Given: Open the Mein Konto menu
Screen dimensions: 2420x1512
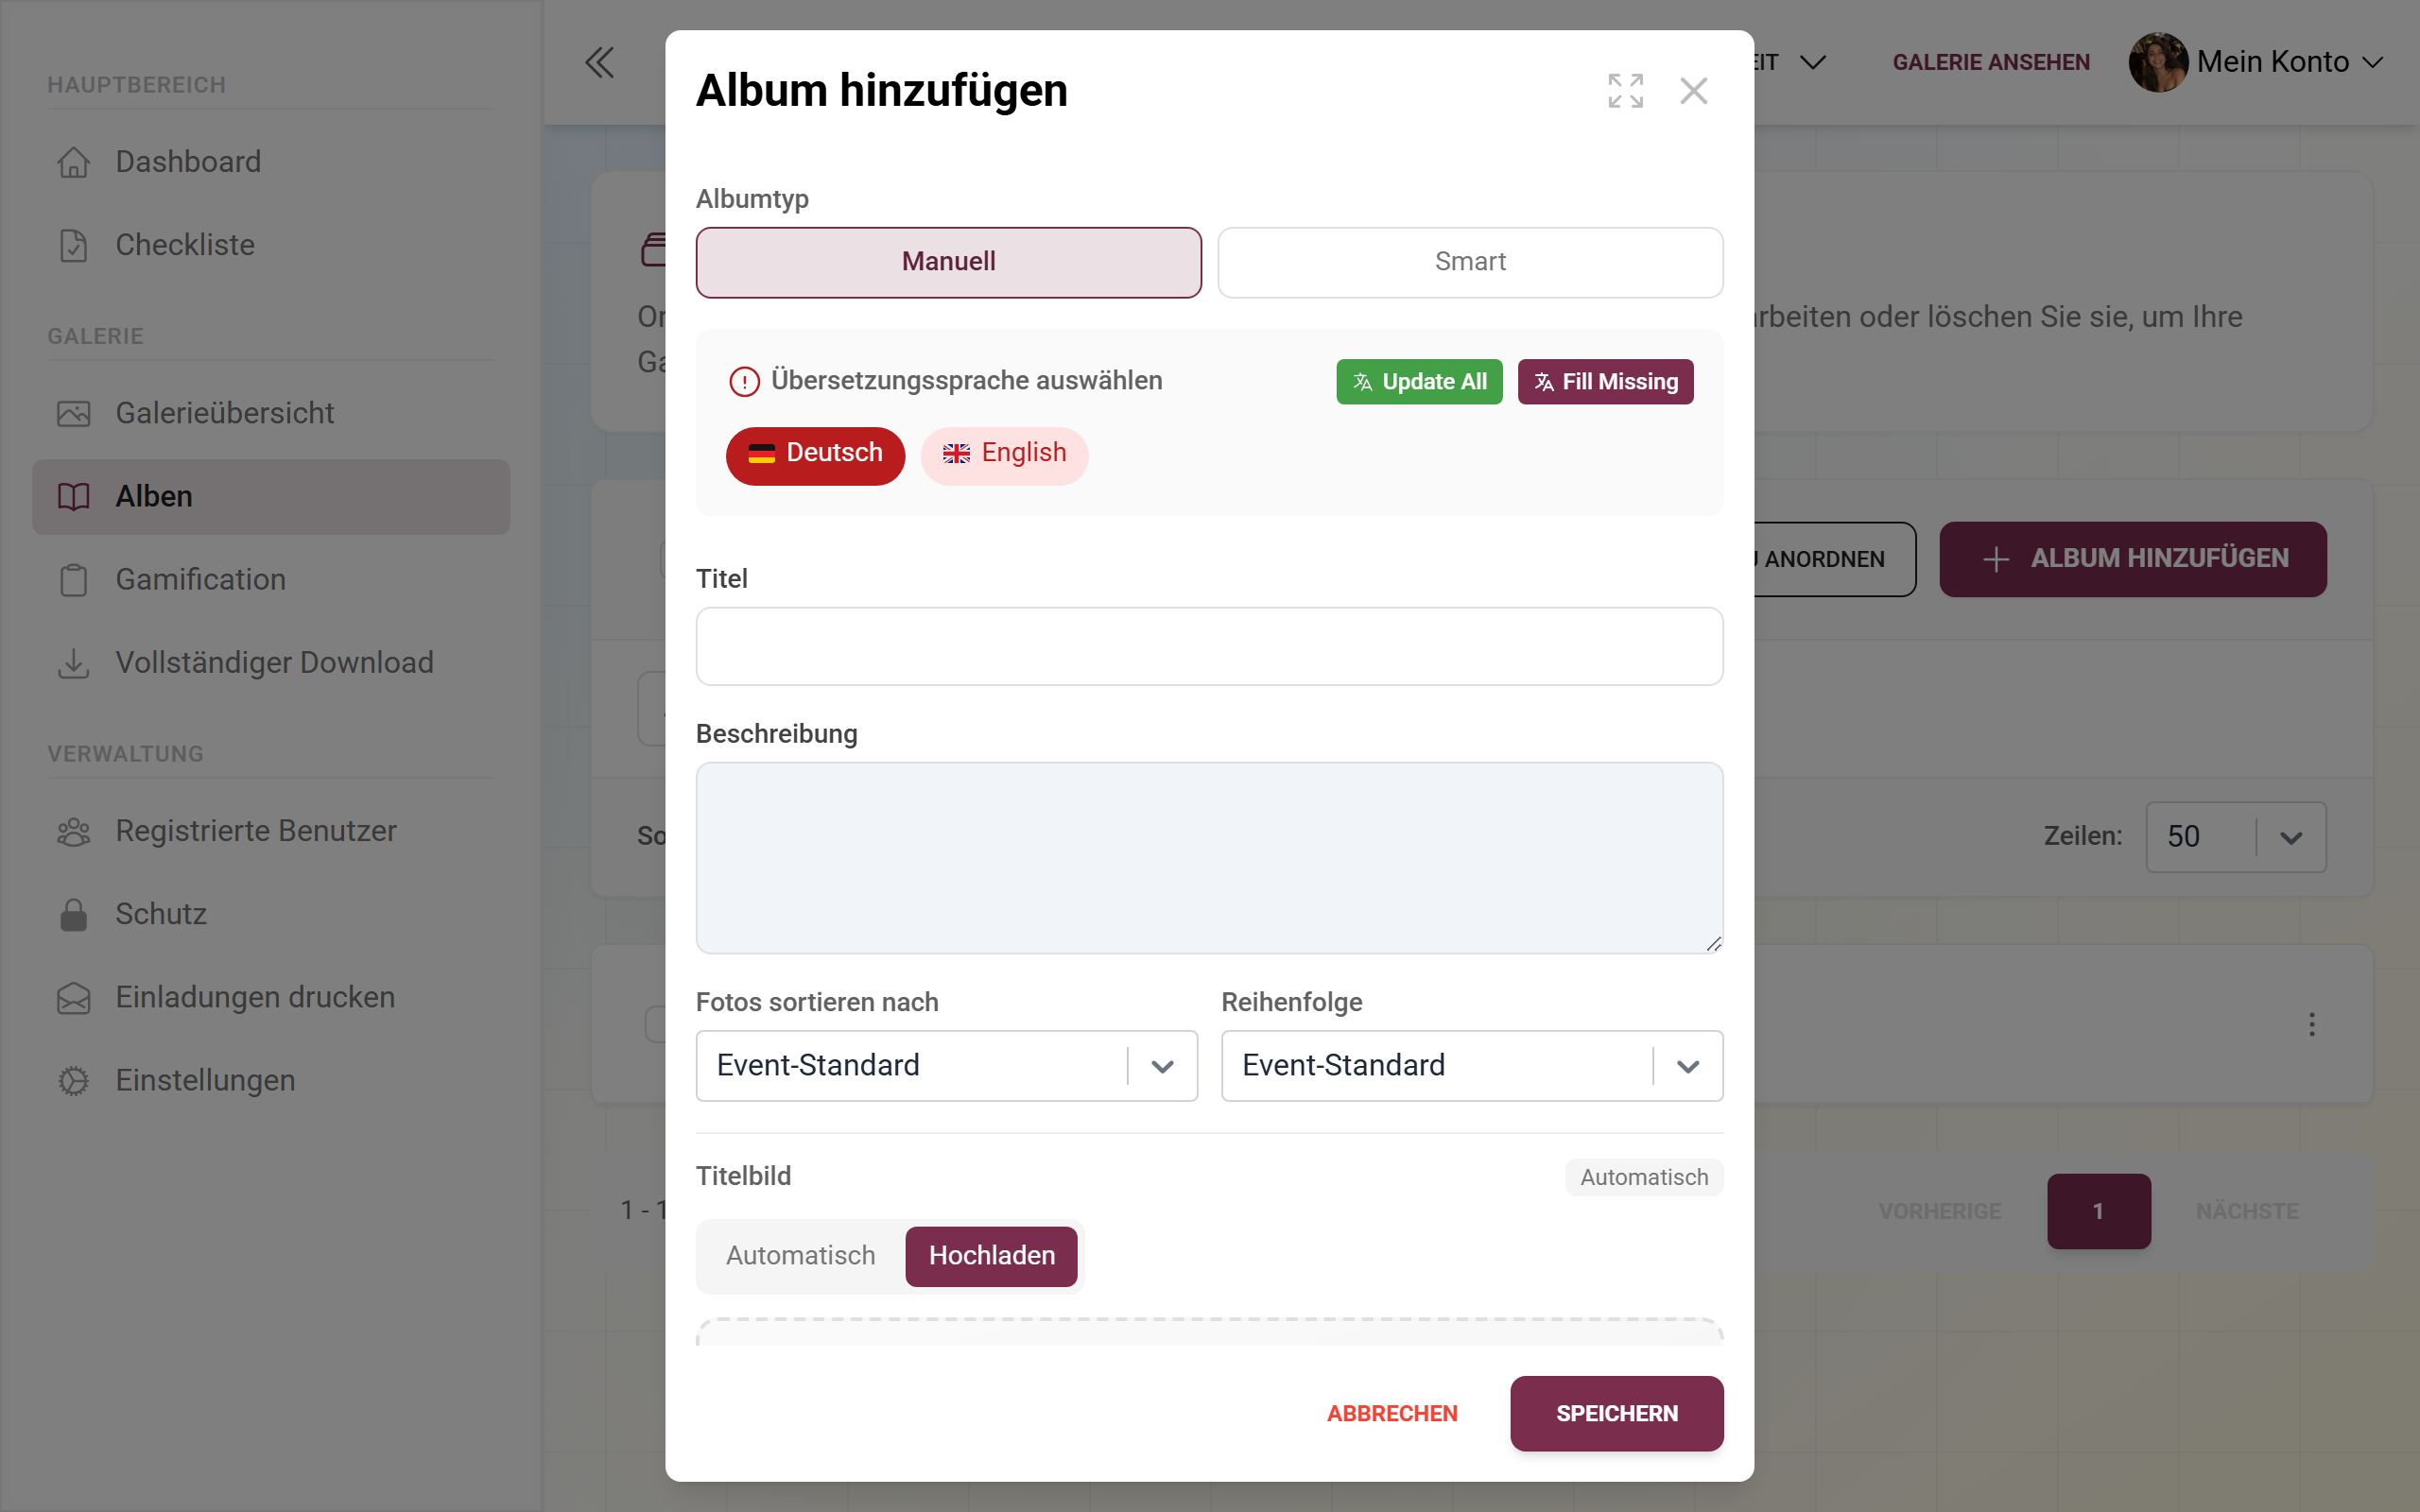Looking at the screenshot, I should 2257,62.
